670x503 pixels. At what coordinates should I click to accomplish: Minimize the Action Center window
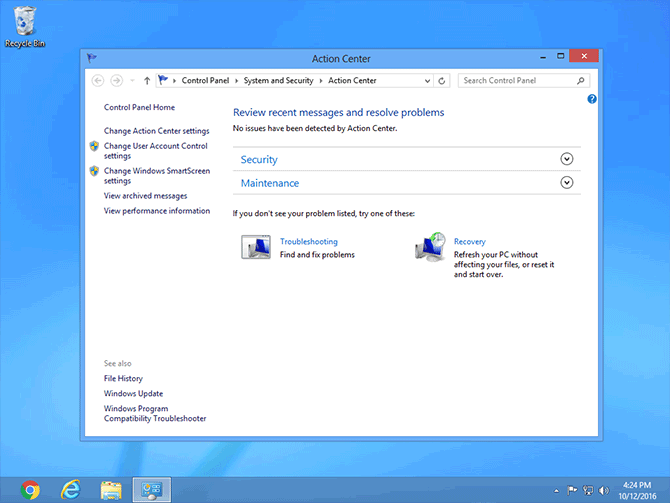point(543,57)
